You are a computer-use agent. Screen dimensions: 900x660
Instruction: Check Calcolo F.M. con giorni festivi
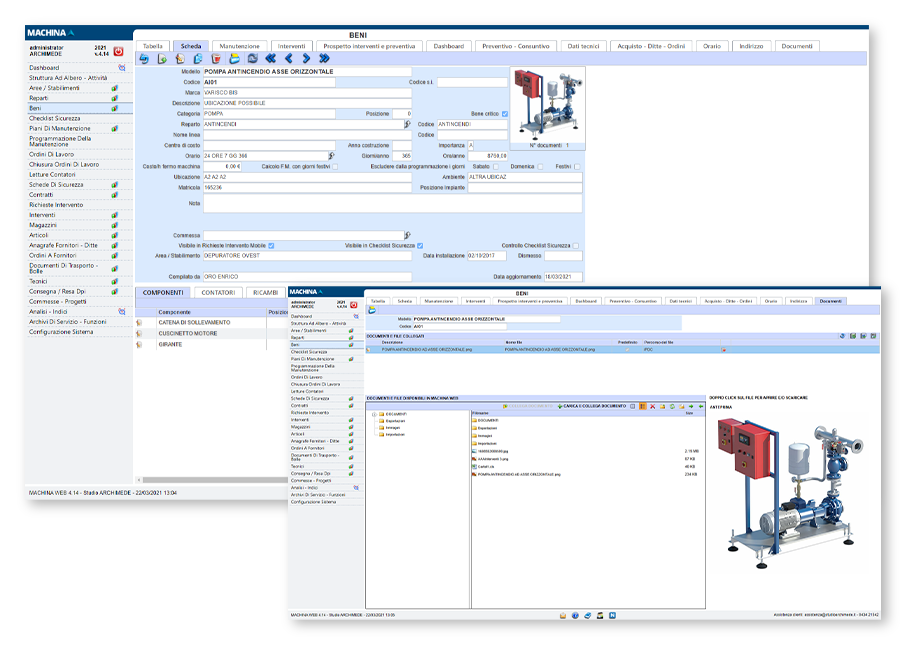click(335, 166)
